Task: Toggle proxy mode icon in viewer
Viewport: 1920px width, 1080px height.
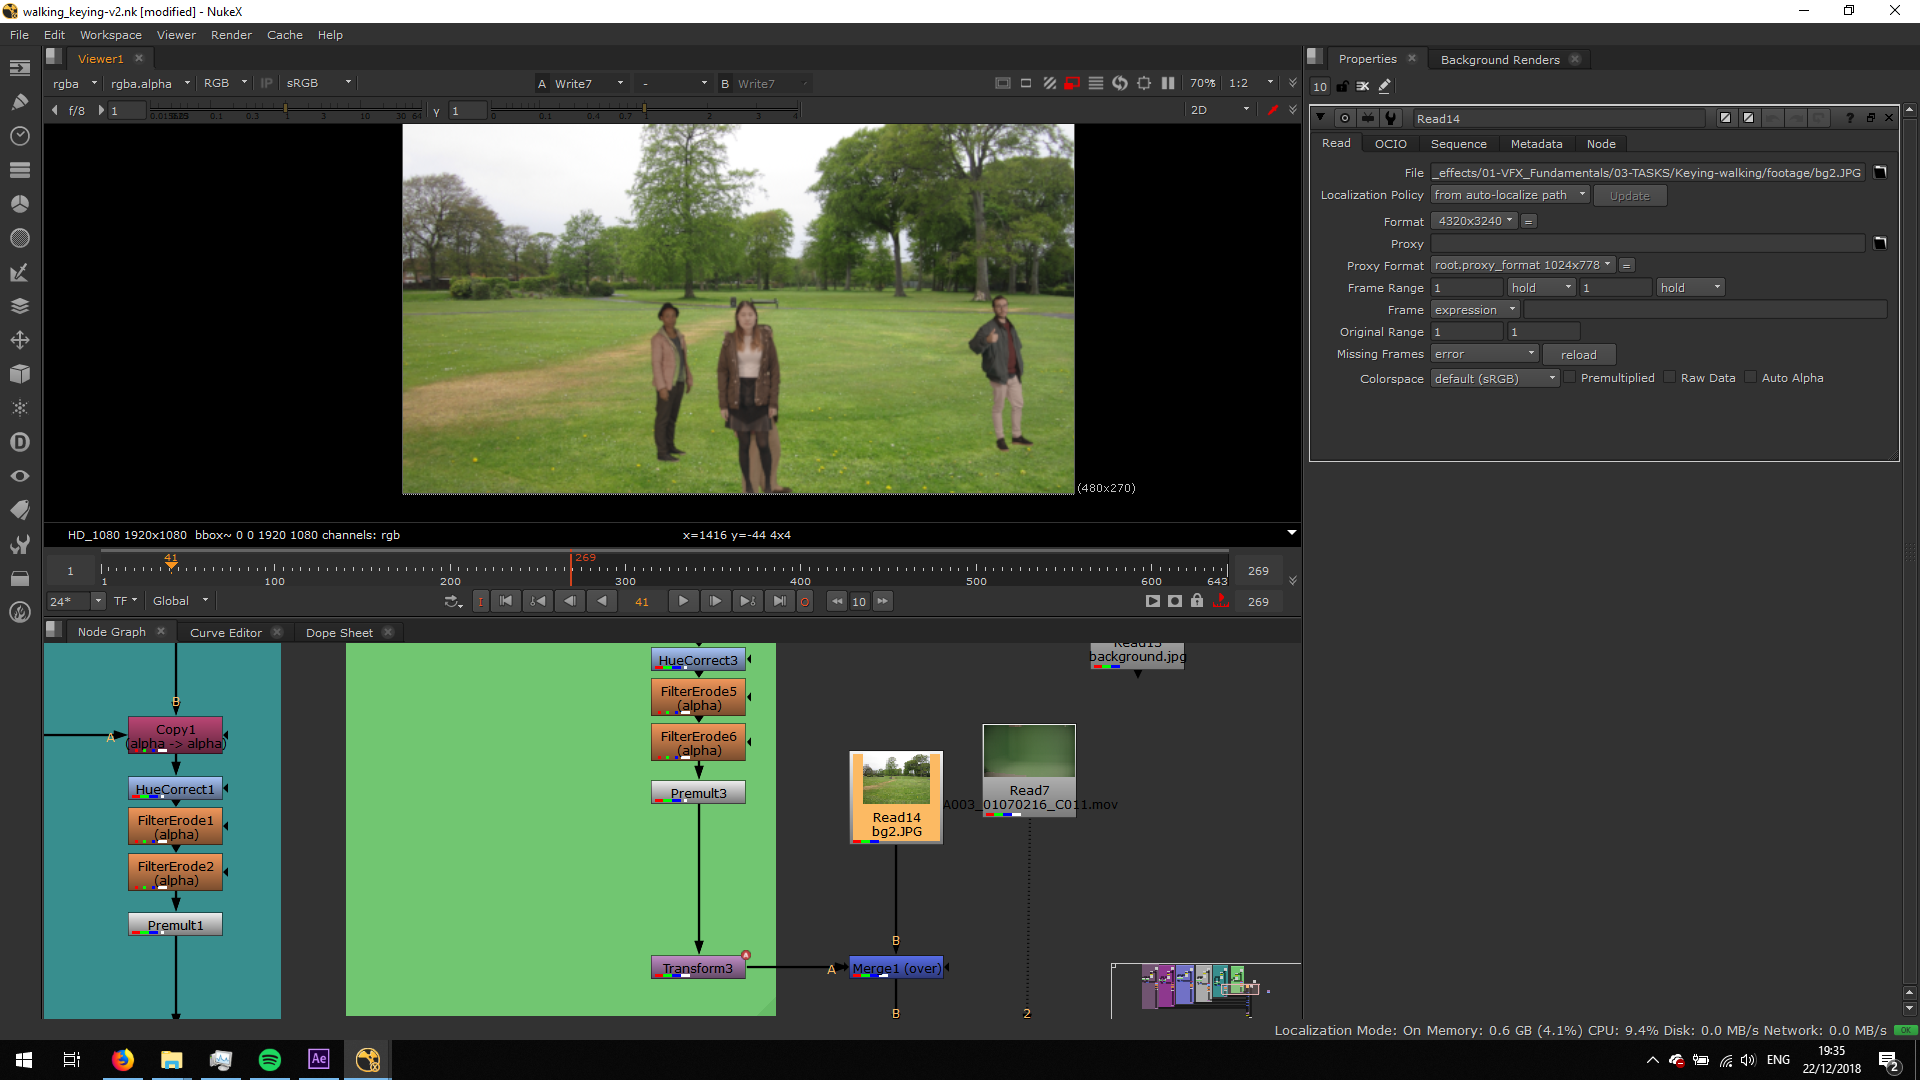Action: 1072,83
